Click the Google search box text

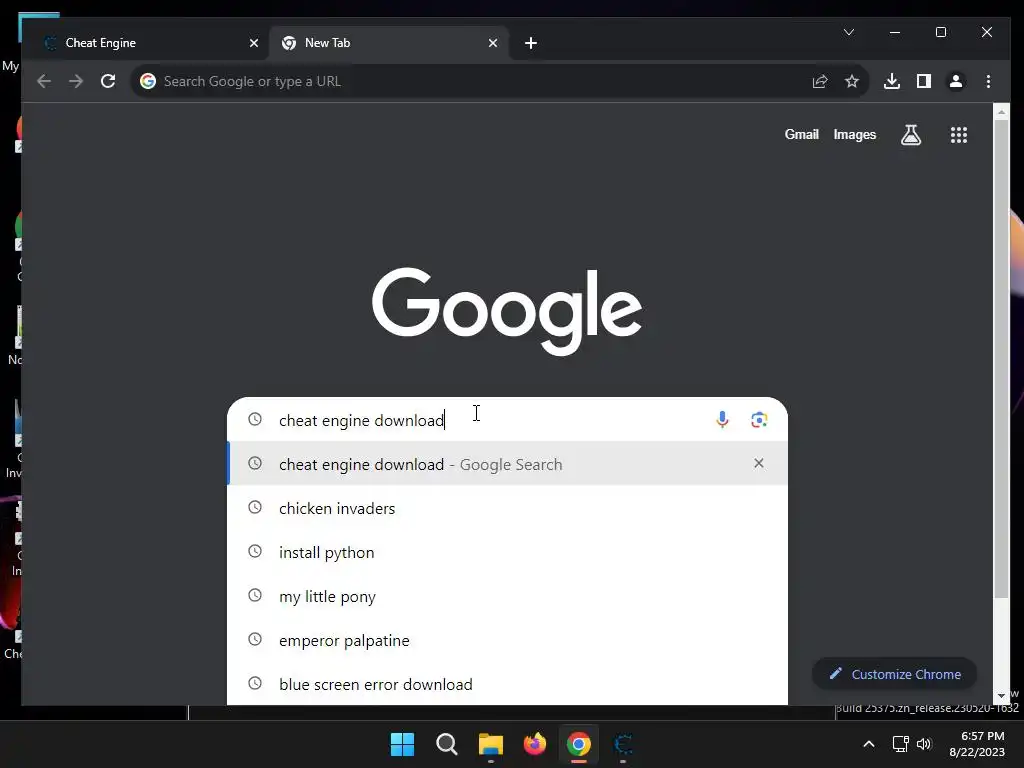coord(361,420)
